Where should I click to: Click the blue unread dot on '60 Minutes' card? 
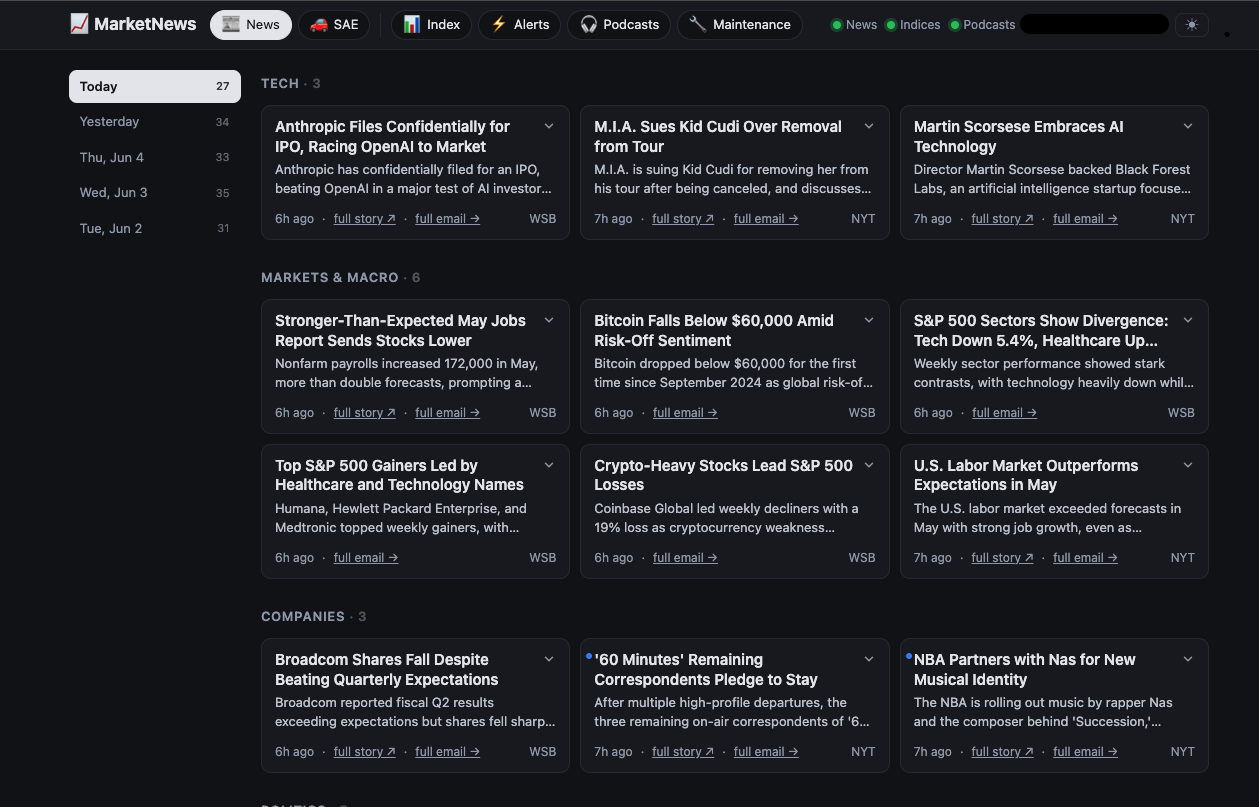coord(589,656)
